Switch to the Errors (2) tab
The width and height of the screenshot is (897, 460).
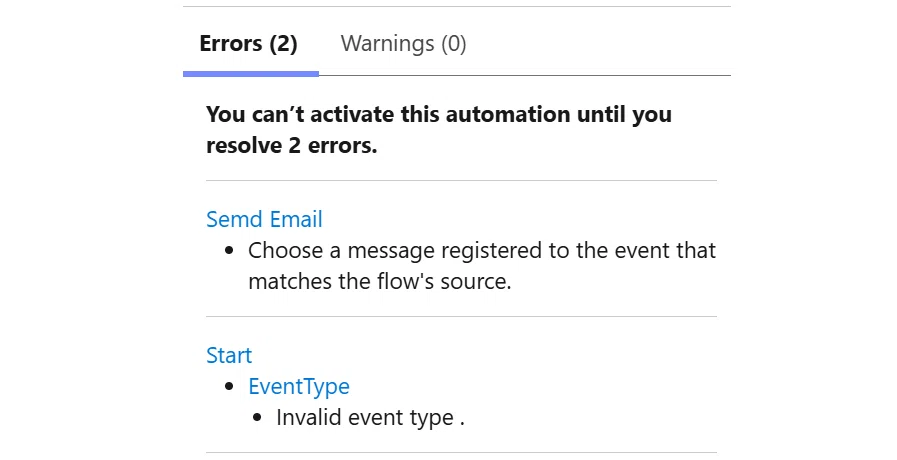[248, 43]
